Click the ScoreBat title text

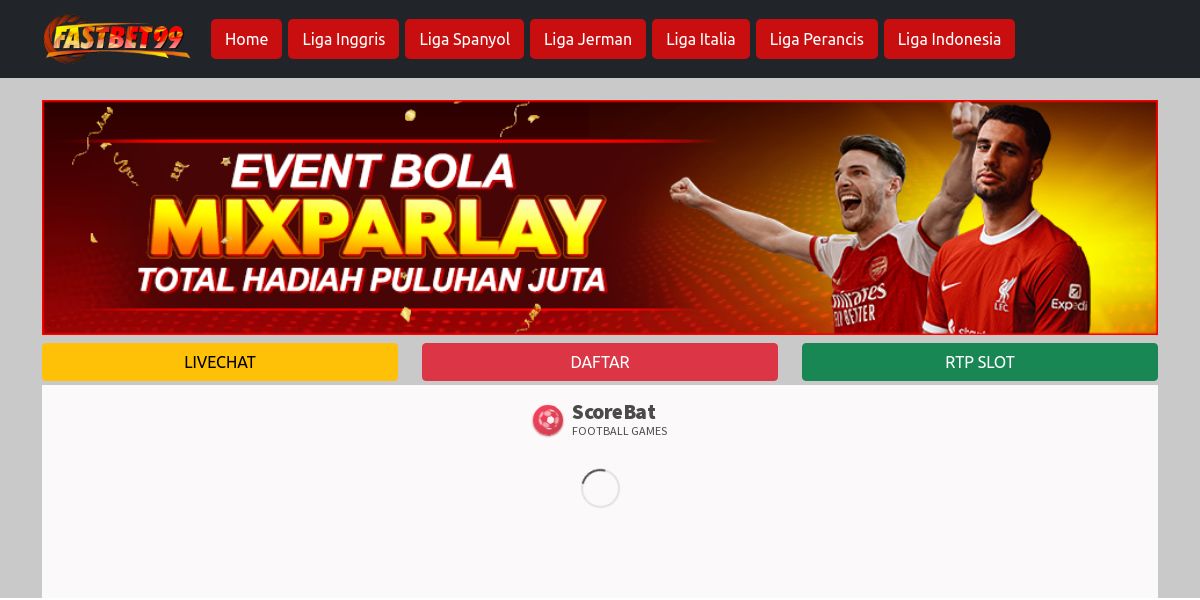(613, 412)
